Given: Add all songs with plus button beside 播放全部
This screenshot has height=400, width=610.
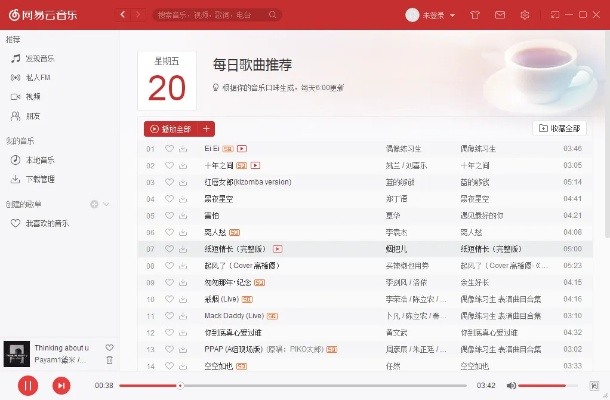Looking at the screenshot, I should (x=207, y=129).
